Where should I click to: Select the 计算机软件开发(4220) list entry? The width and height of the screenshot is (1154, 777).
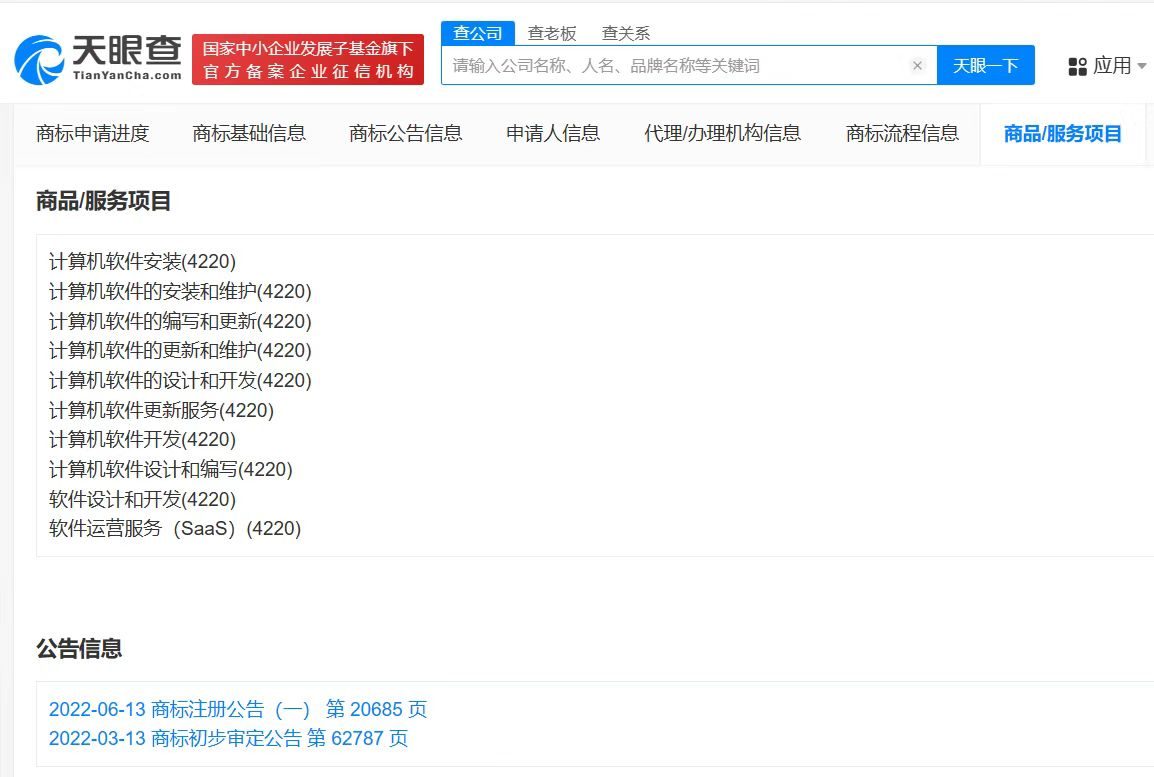143,439
